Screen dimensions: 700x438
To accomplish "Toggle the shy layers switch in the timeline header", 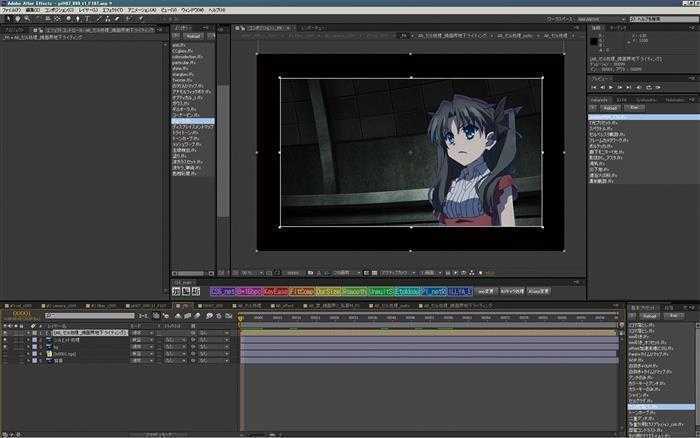I will (178, 316).
